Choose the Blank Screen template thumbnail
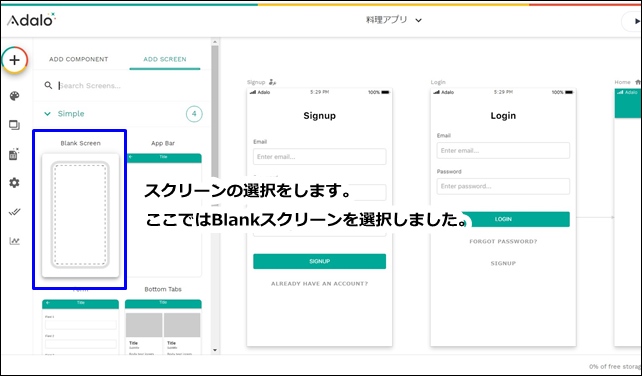 (80, 215)
